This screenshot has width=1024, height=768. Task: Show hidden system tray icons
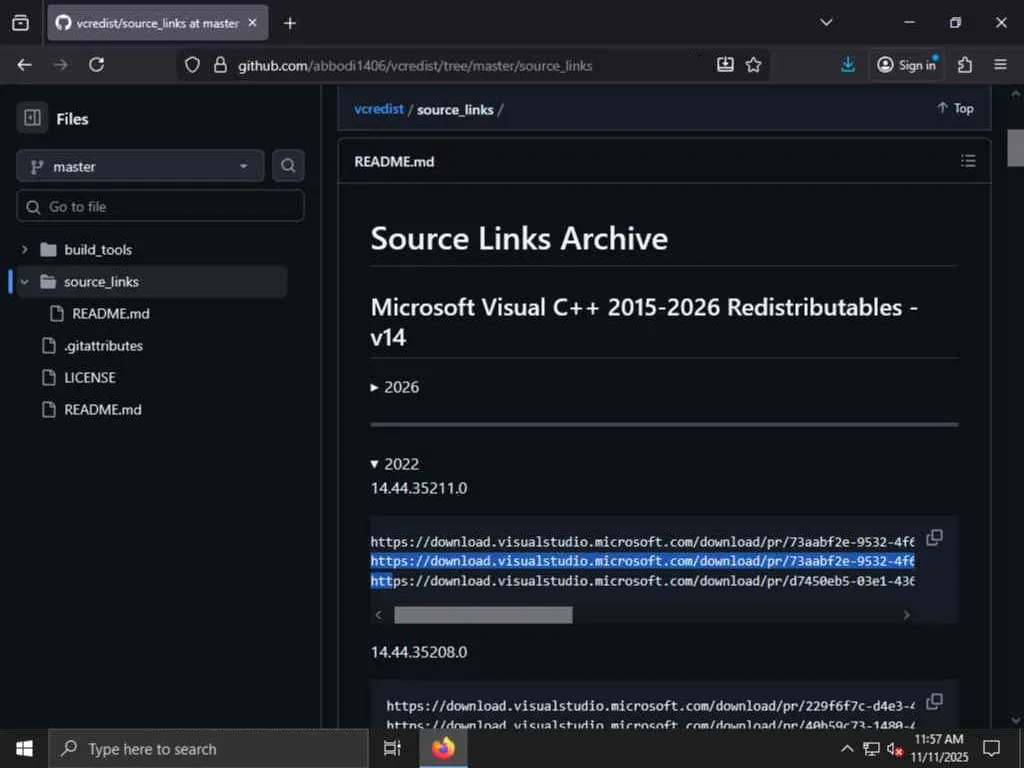(847, 748)
